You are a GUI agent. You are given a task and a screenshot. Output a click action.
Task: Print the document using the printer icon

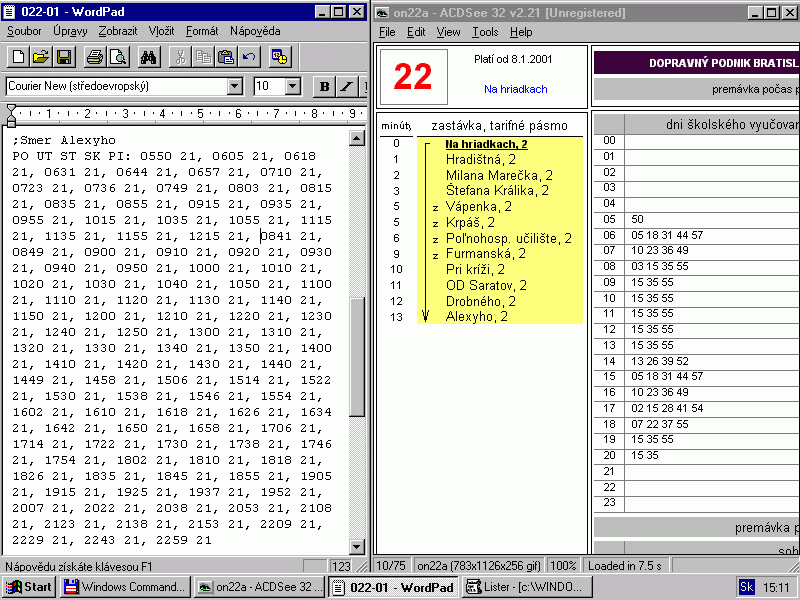tap(94, 57)
